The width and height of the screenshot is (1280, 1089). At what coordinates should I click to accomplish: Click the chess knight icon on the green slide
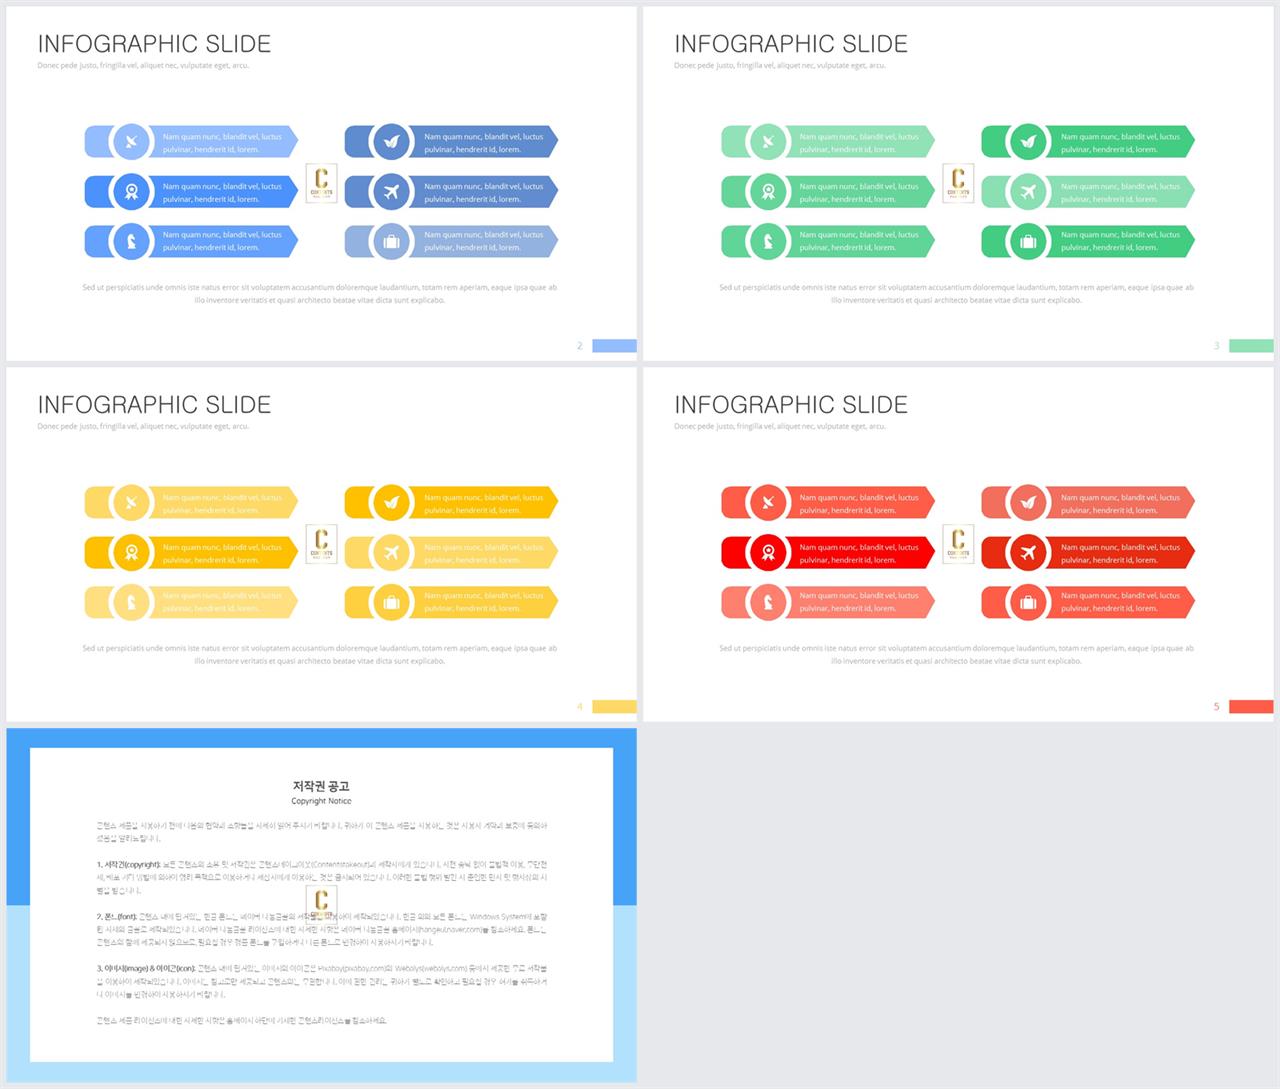pos(768,240)
